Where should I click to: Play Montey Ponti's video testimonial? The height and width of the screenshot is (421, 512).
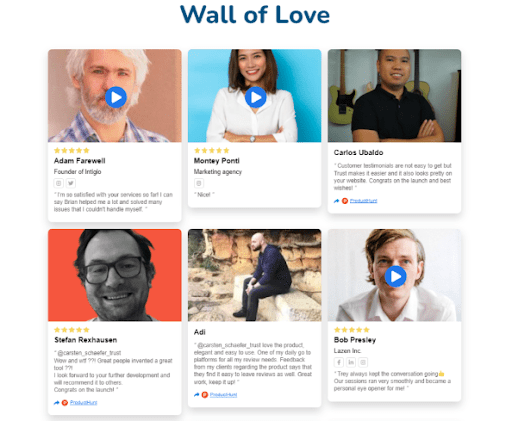coord(256,97)
